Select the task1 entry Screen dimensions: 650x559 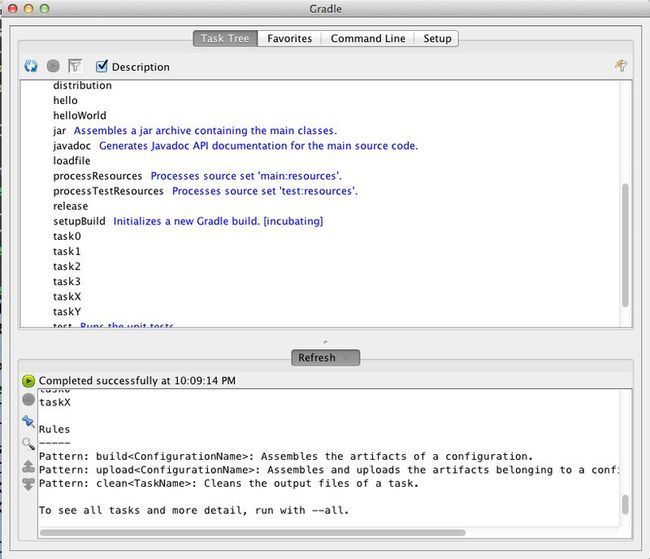[x=67, y=251]
